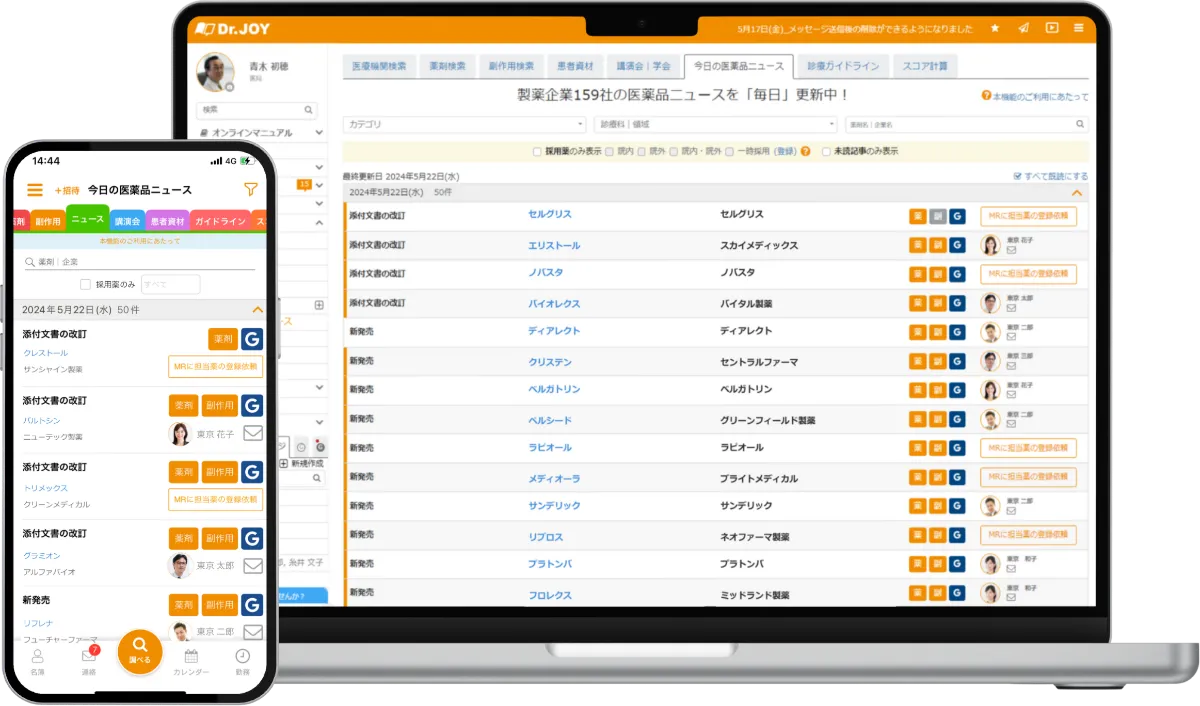This screenshot has height=706, width=1200.
Task: Click the 薬 icon in サンデリック row
Action: 917,506
